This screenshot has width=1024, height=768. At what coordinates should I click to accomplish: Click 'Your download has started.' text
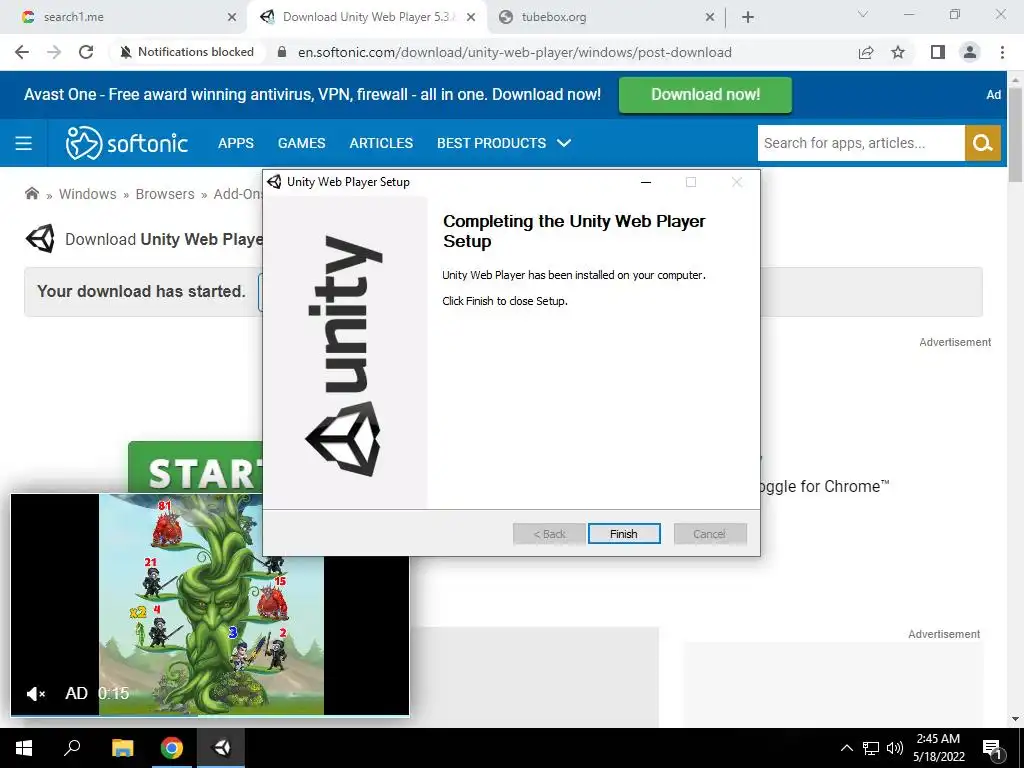141,291
